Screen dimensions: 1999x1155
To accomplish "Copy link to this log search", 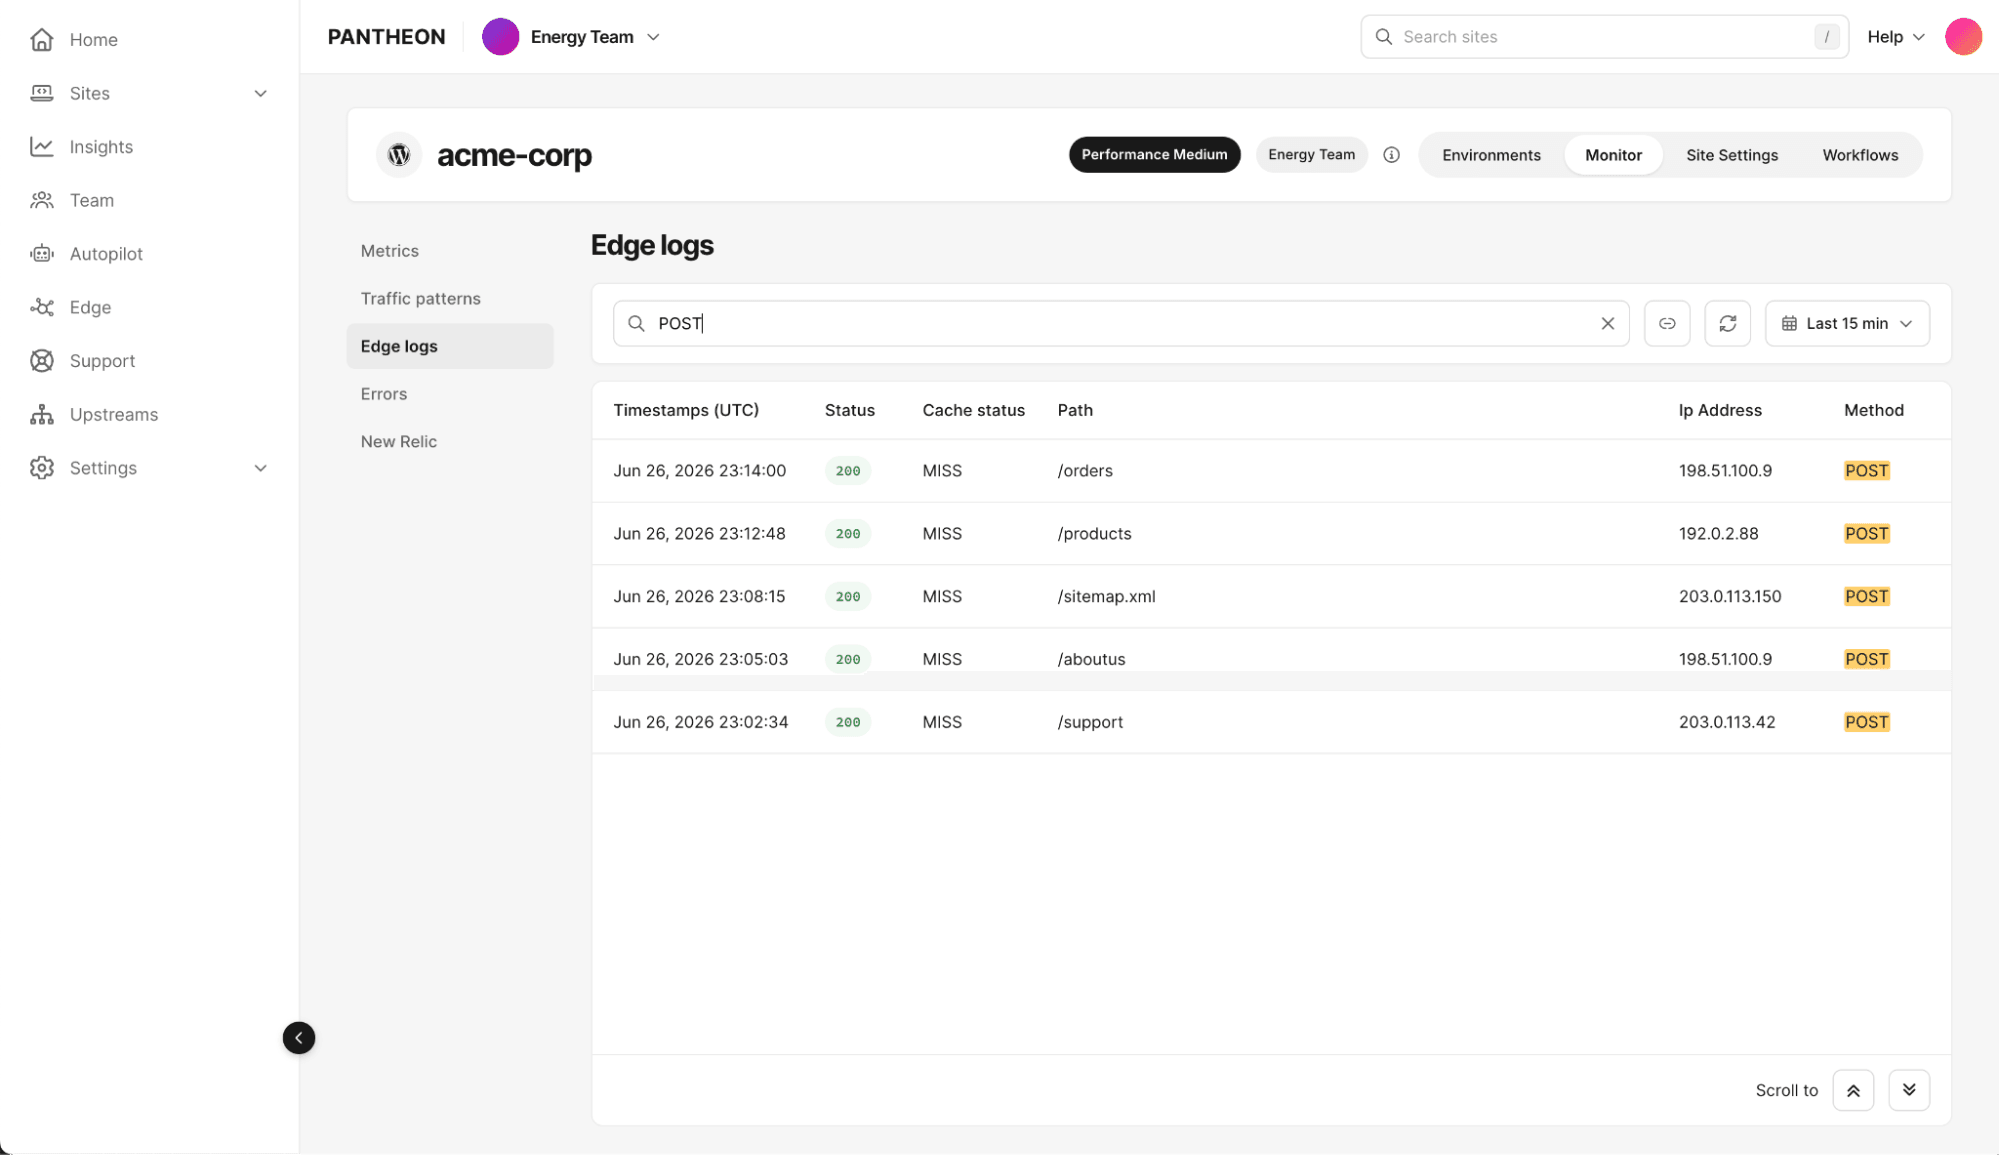I will tap(1667, 323).
